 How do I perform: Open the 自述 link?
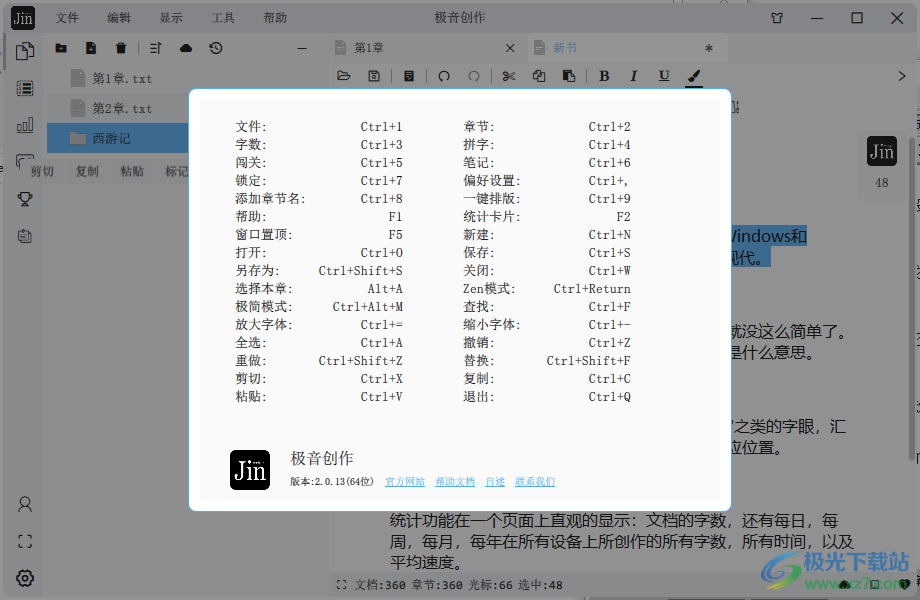[495, 482]
